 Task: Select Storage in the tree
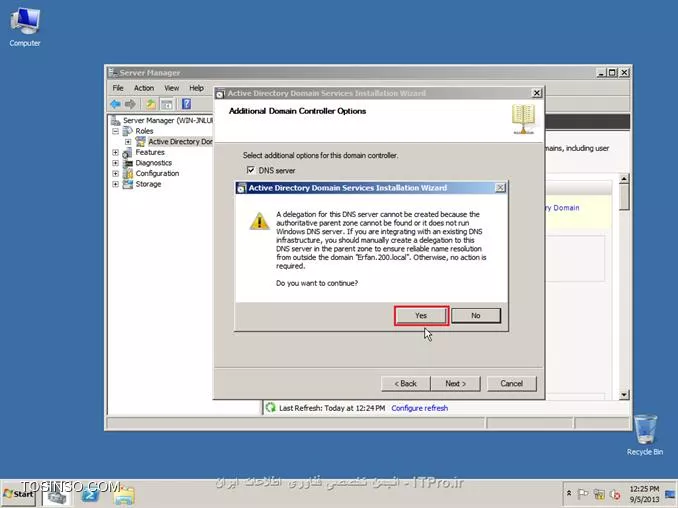click(148, 184)
